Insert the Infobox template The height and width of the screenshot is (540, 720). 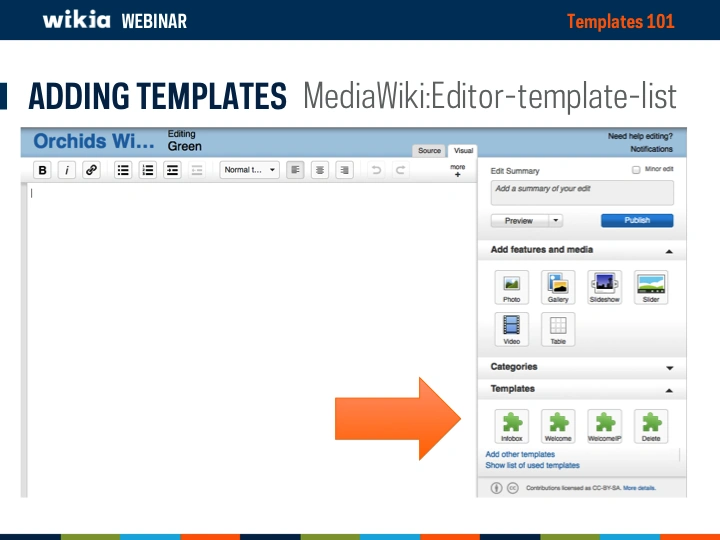511,425
